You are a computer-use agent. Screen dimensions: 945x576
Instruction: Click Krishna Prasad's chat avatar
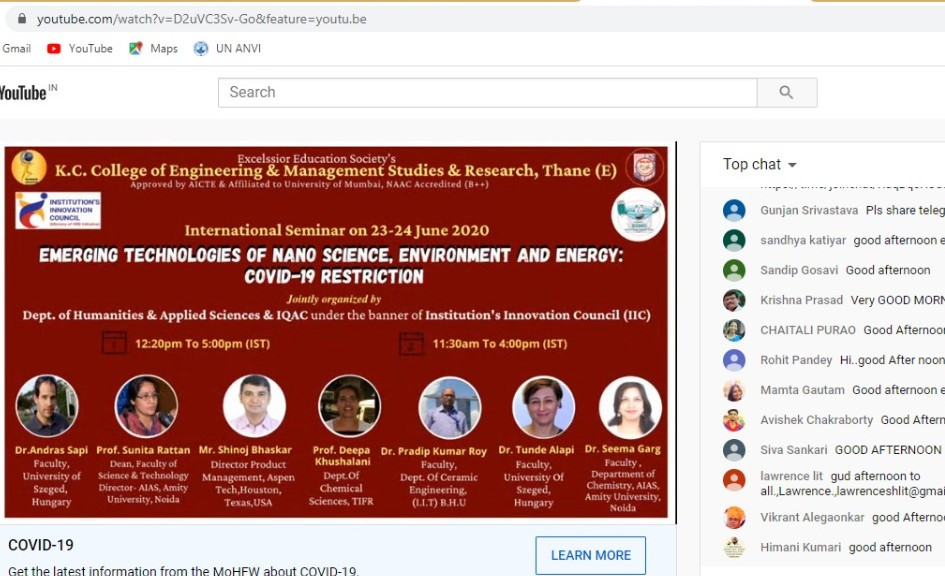coord(734,300)
